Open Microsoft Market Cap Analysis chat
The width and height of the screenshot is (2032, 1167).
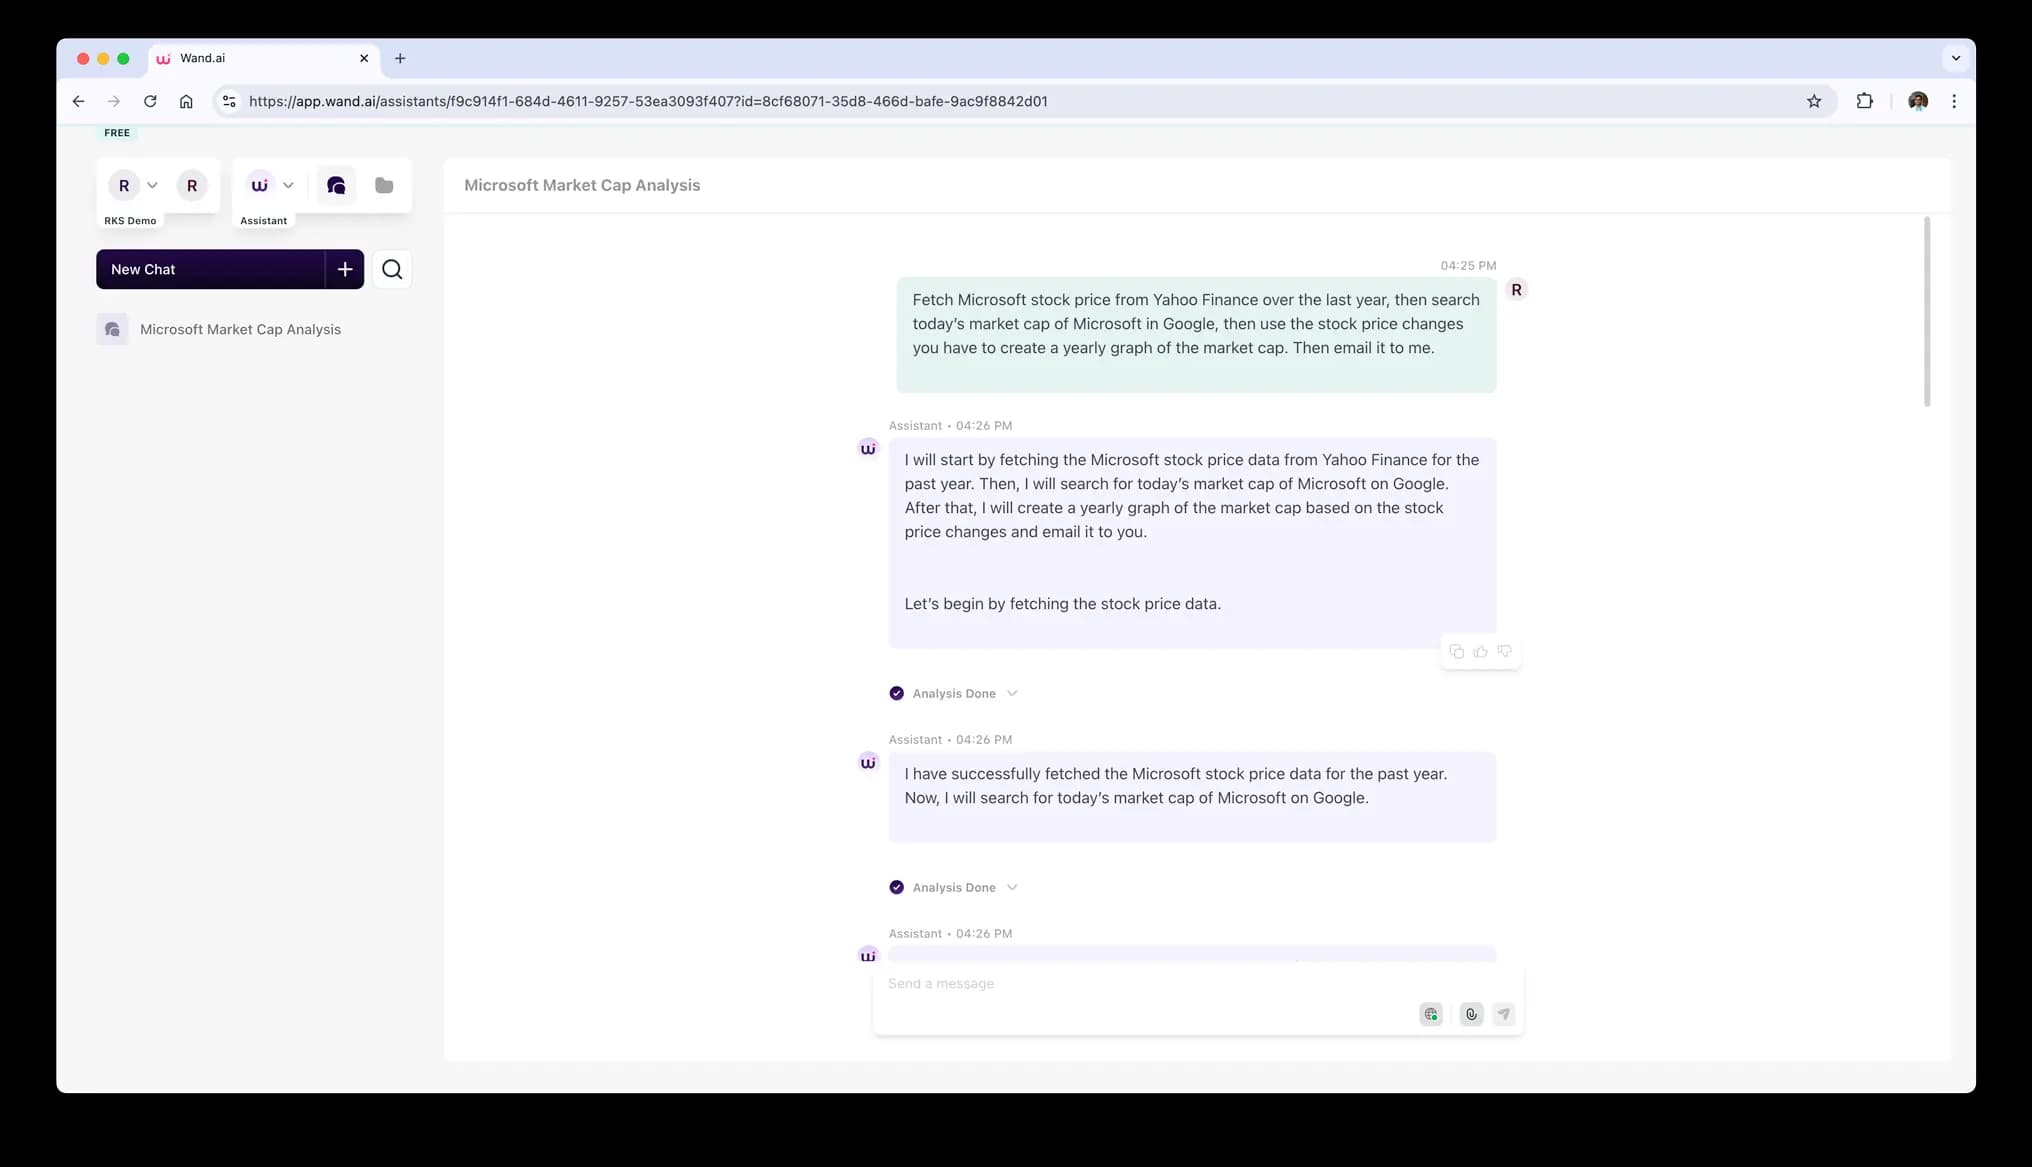coord(240,329)
